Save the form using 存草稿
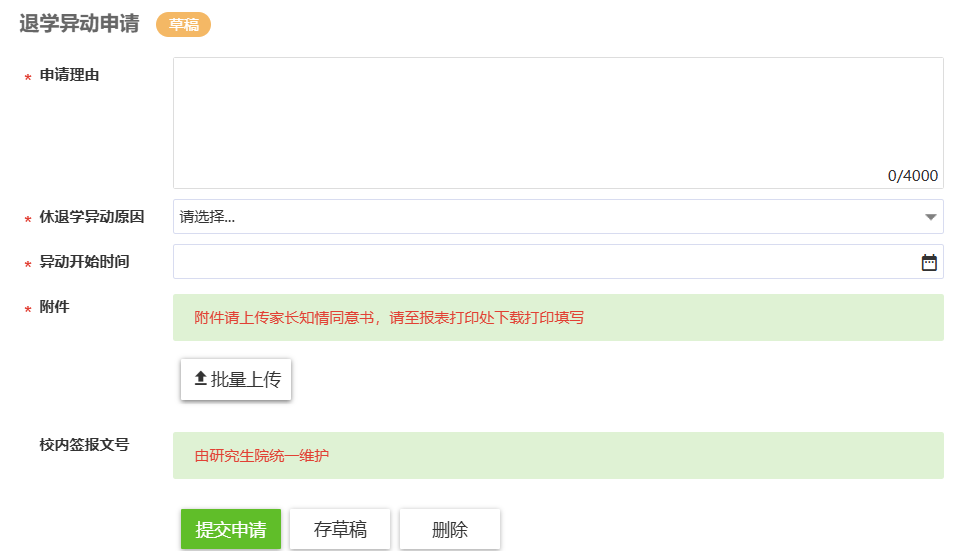 point(340,529)
